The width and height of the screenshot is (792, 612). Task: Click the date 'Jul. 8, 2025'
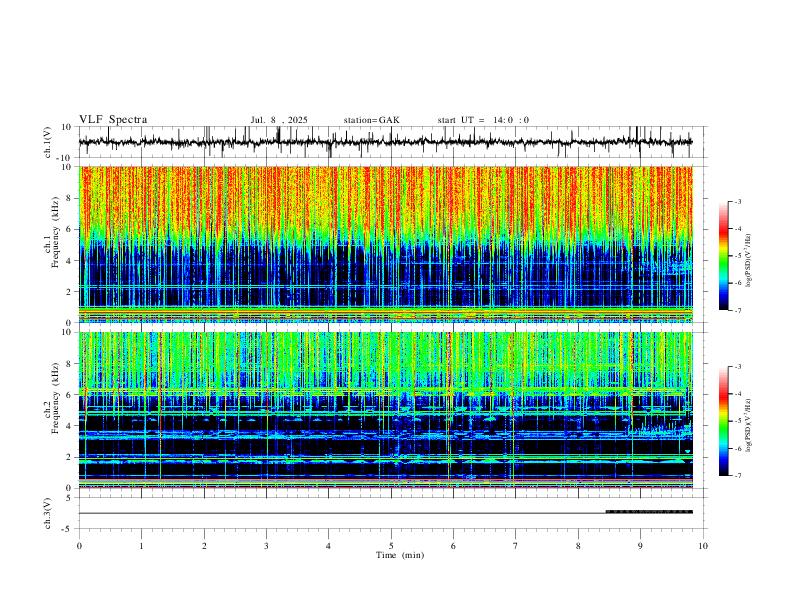pos(279,120)
